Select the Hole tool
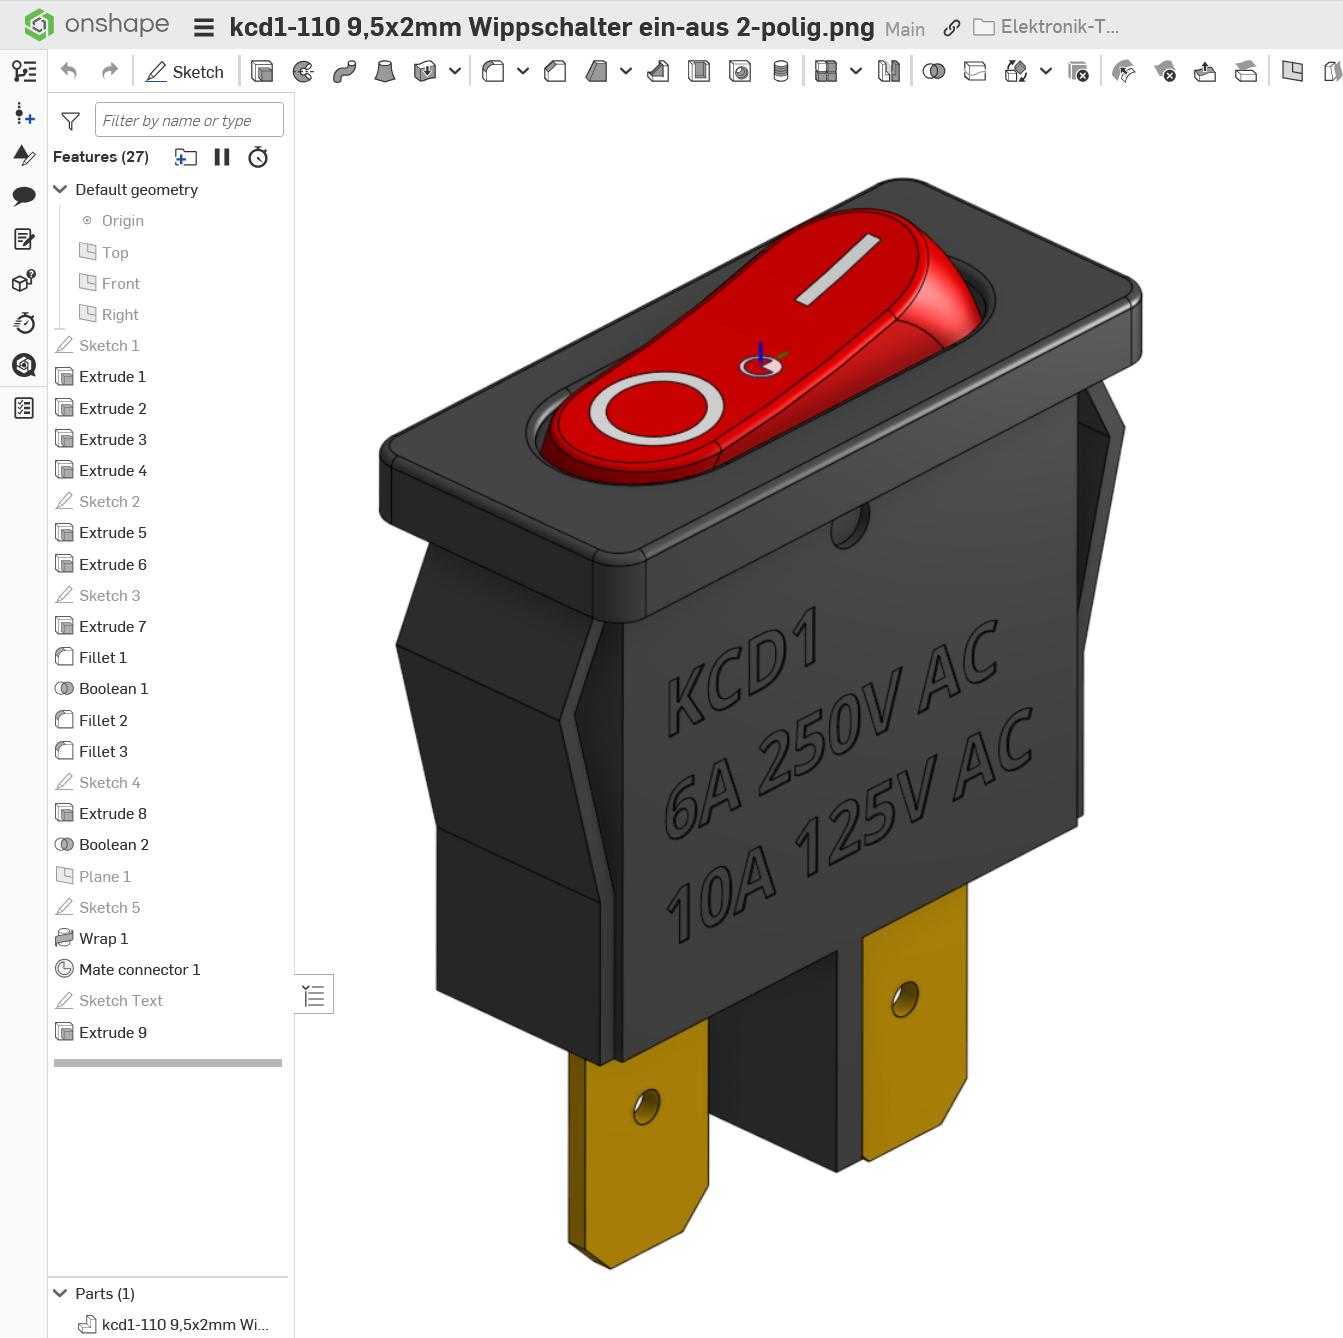Image resolution: width=1343 pixels, height=1338 pixels. 740,71
